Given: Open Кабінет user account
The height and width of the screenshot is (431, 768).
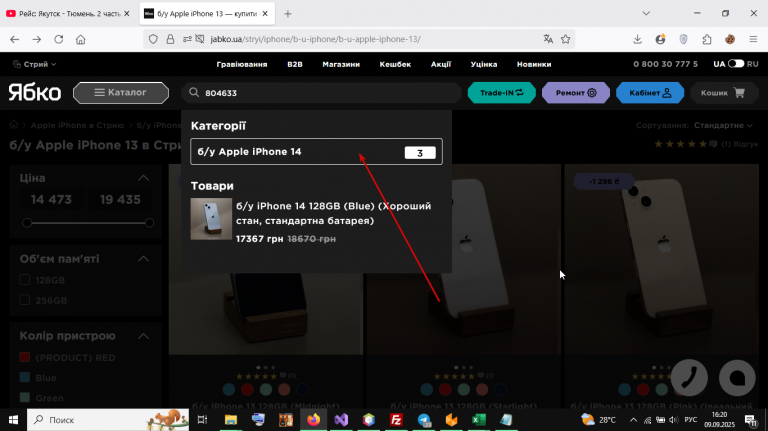Looking at the screenshot, I should tap(650, 93).
